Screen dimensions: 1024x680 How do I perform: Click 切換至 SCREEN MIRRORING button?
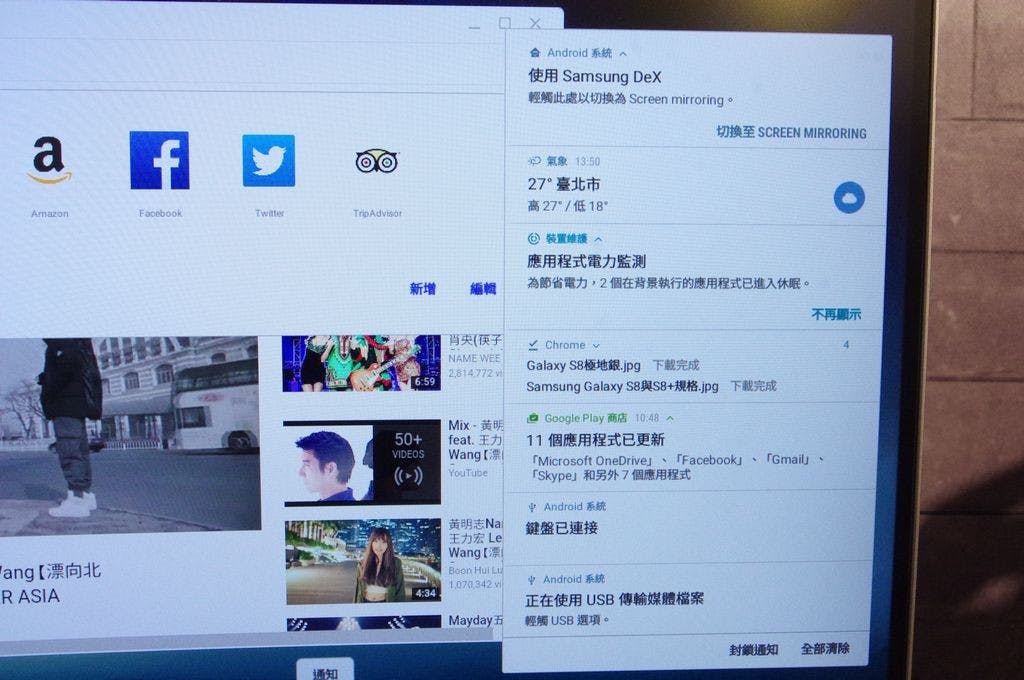(792, 133)
